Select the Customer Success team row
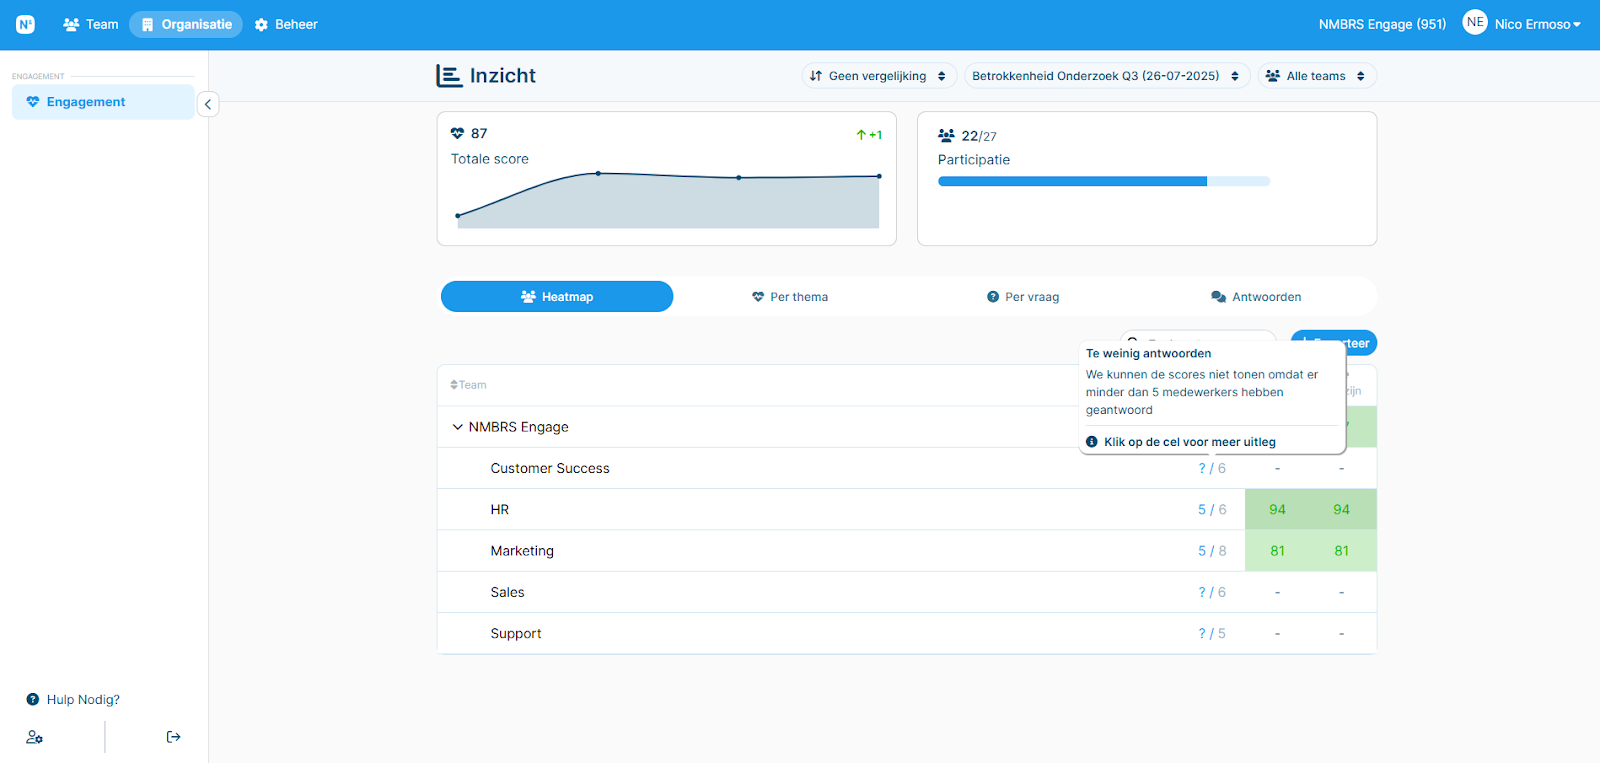The width and height of the screenshot is (1600, 763). [907, 468]
